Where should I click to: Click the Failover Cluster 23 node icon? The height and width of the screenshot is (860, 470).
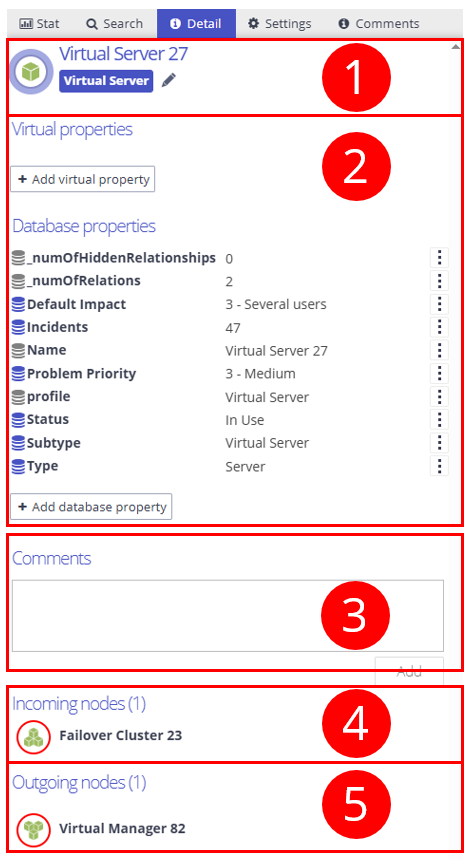tap(34, 736)
